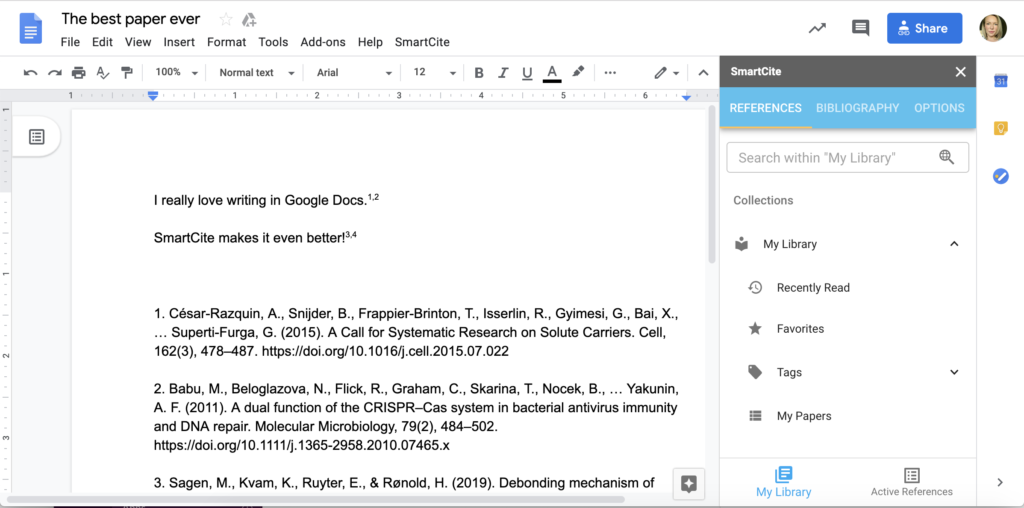
Task: Switch to the OPTIONS tab
Action: coord(939,108)
